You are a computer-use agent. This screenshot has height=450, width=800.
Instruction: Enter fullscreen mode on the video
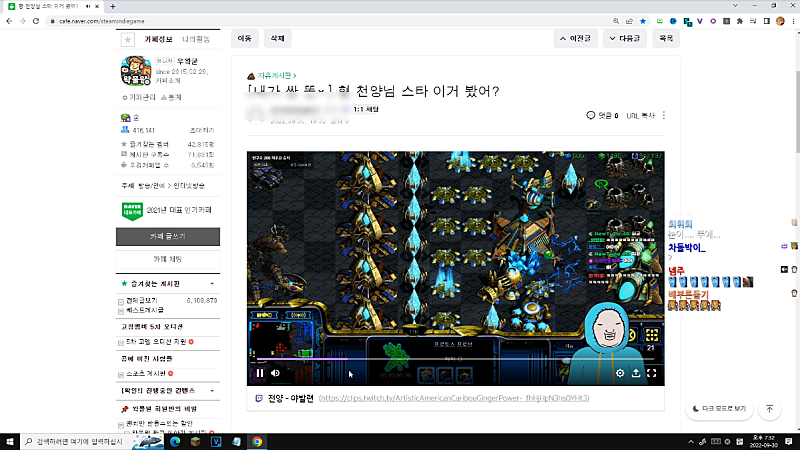pos(652,373)
